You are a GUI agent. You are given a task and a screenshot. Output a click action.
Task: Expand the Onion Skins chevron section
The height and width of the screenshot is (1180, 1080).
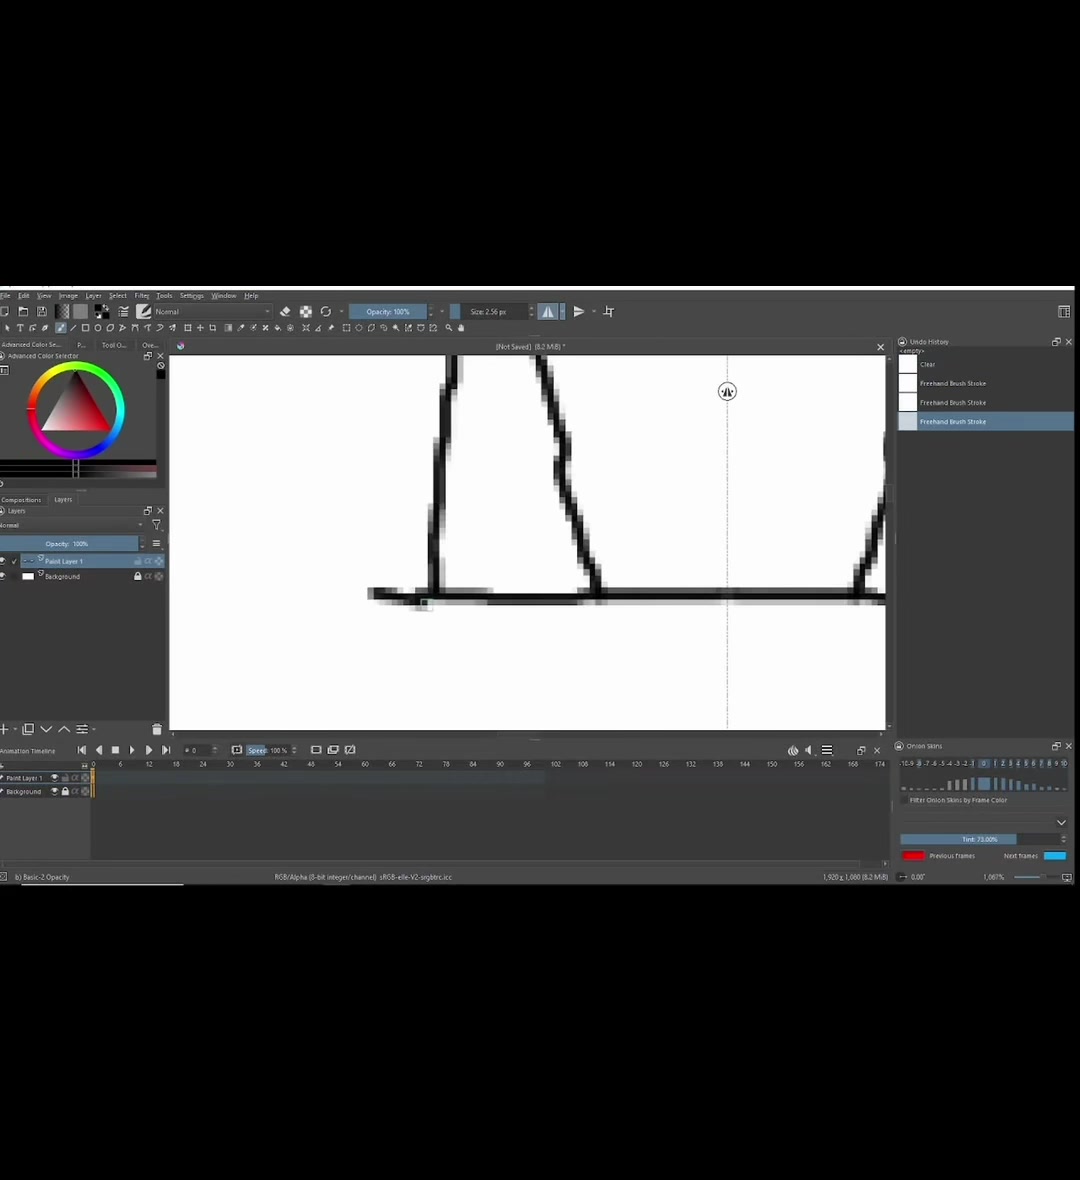point(1061,823)
